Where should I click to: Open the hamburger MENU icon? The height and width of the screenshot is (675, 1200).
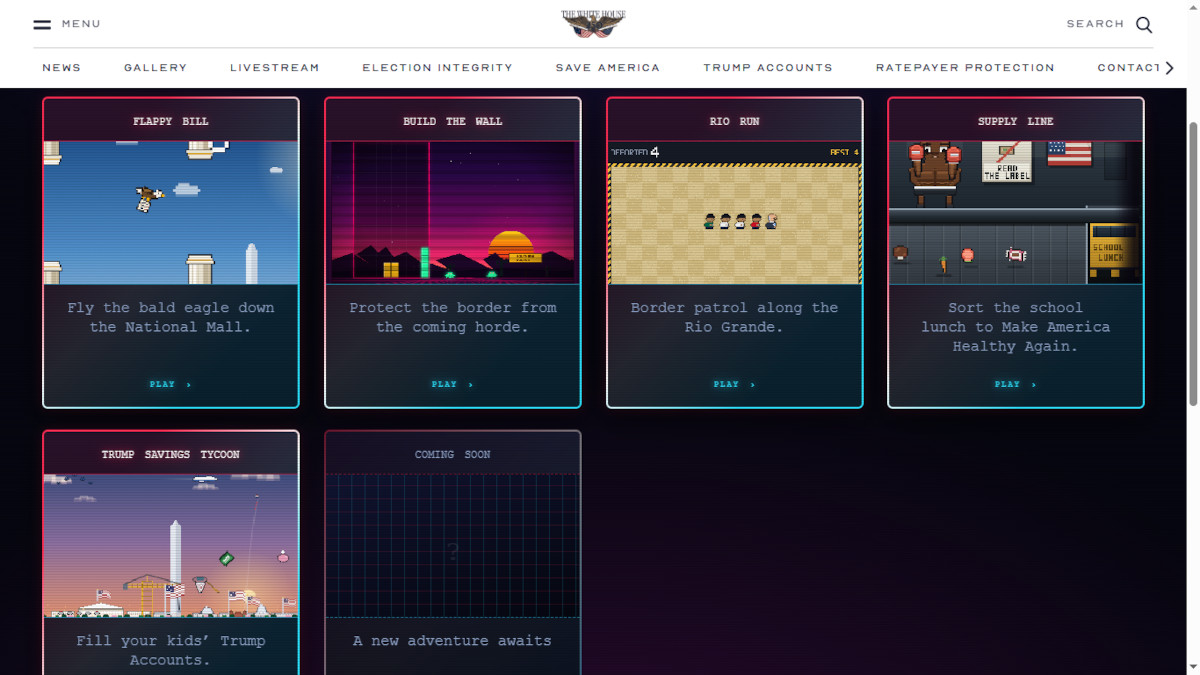pos(42,24)
